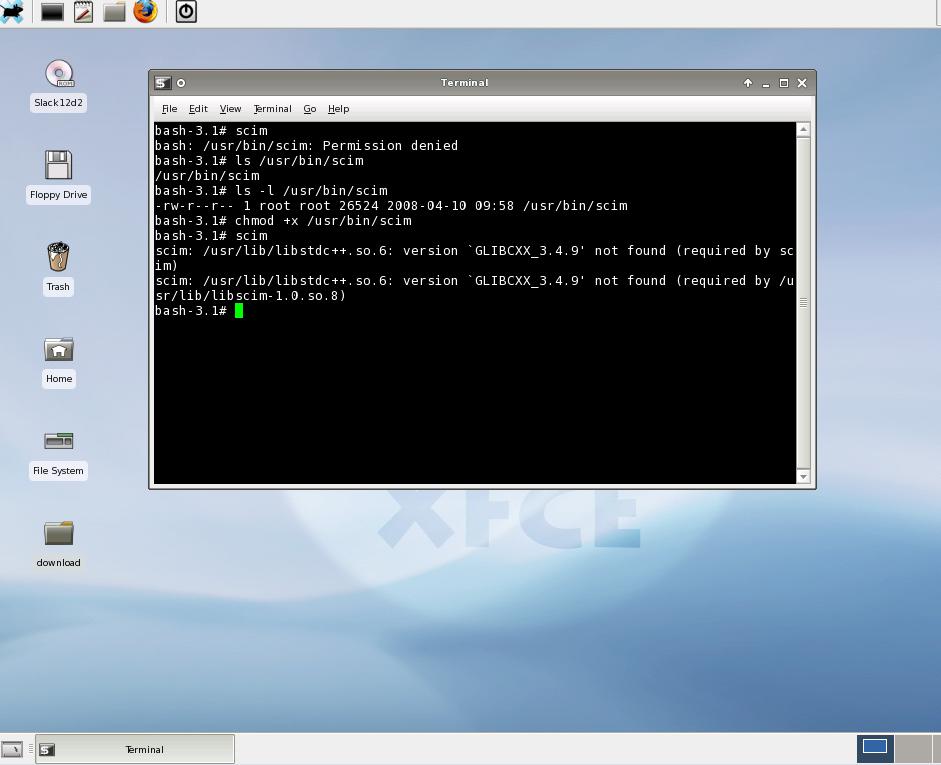Open the Go menu in Terminal

click(x=310, y=109)
